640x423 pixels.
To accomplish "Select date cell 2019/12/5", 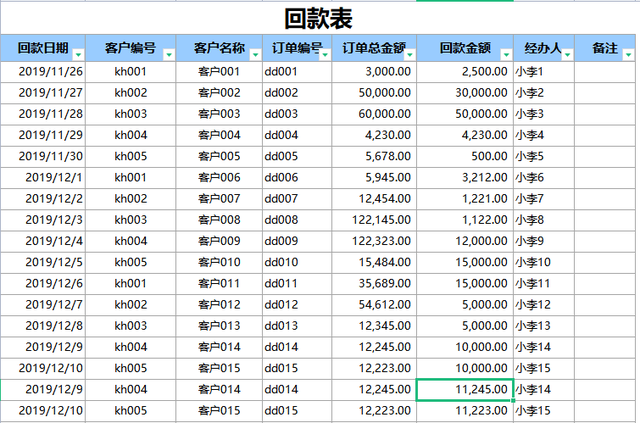I will (x=43, y=263).
